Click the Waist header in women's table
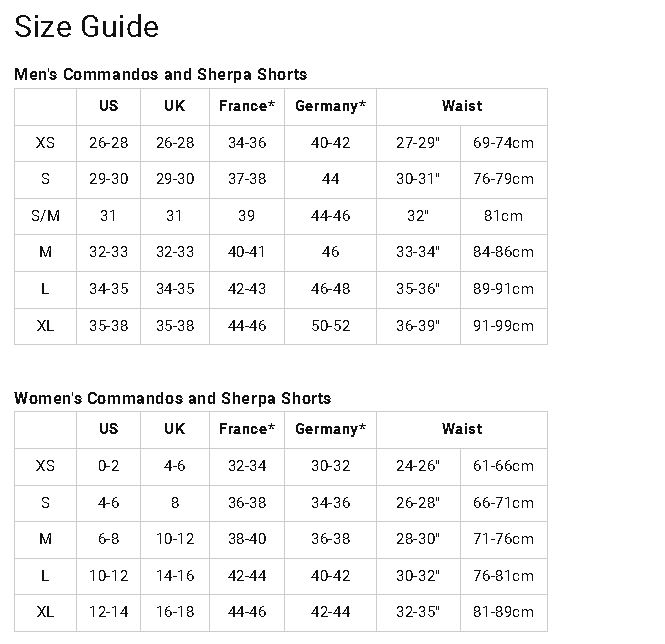Image resolution: width=665 pixels, height=644 pixels. [x=462, y=429]
